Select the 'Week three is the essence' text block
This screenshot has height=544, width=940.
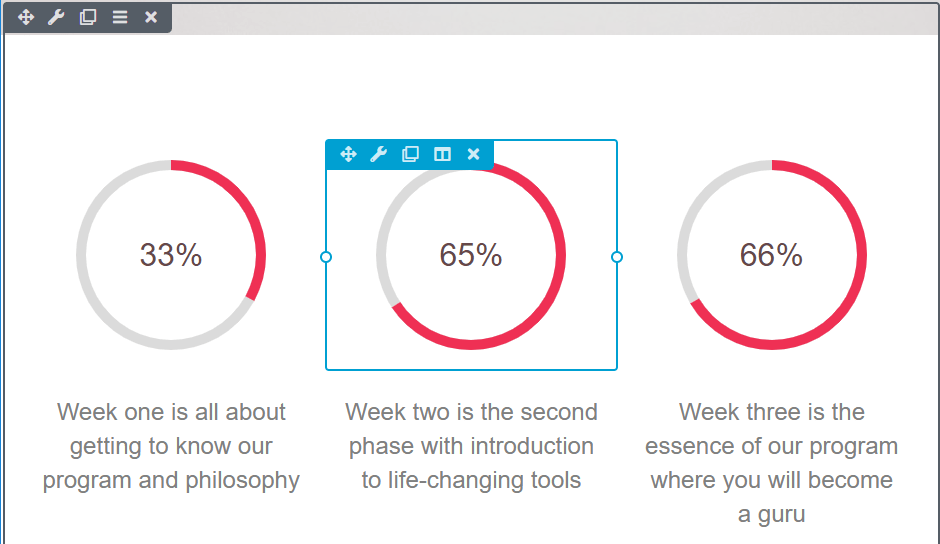(x=772, y=463)
